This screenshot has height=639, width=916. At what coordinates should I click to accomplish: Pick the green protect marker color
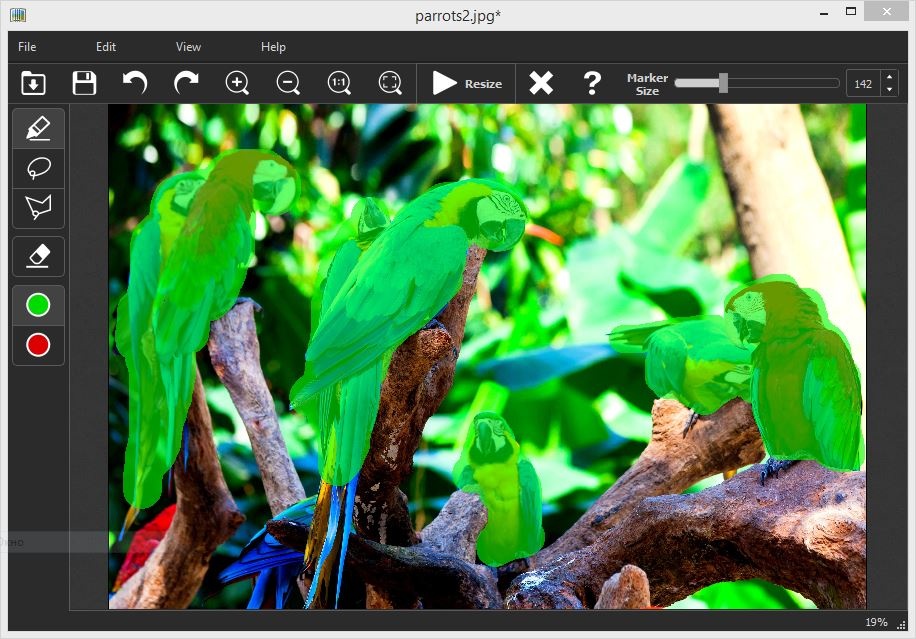(x=38, y=305)
